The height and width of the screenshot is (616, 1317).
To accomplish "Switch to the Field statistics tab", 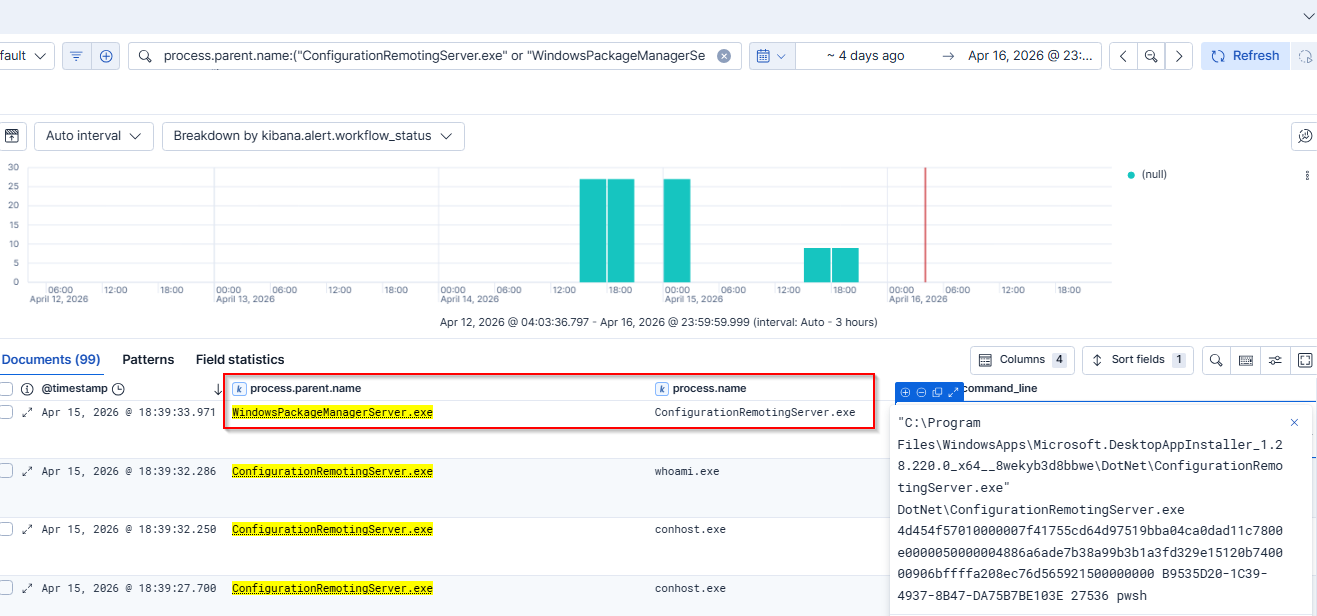I will [239, 359].
